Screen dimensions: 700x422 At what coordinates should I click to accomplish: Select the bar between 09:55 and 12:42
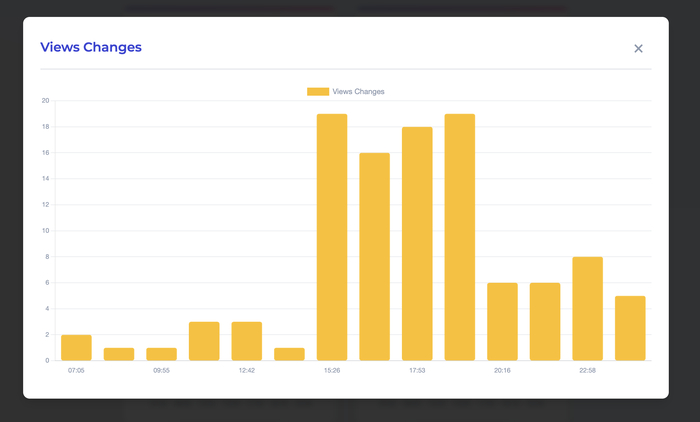click(x=204, y=341)
